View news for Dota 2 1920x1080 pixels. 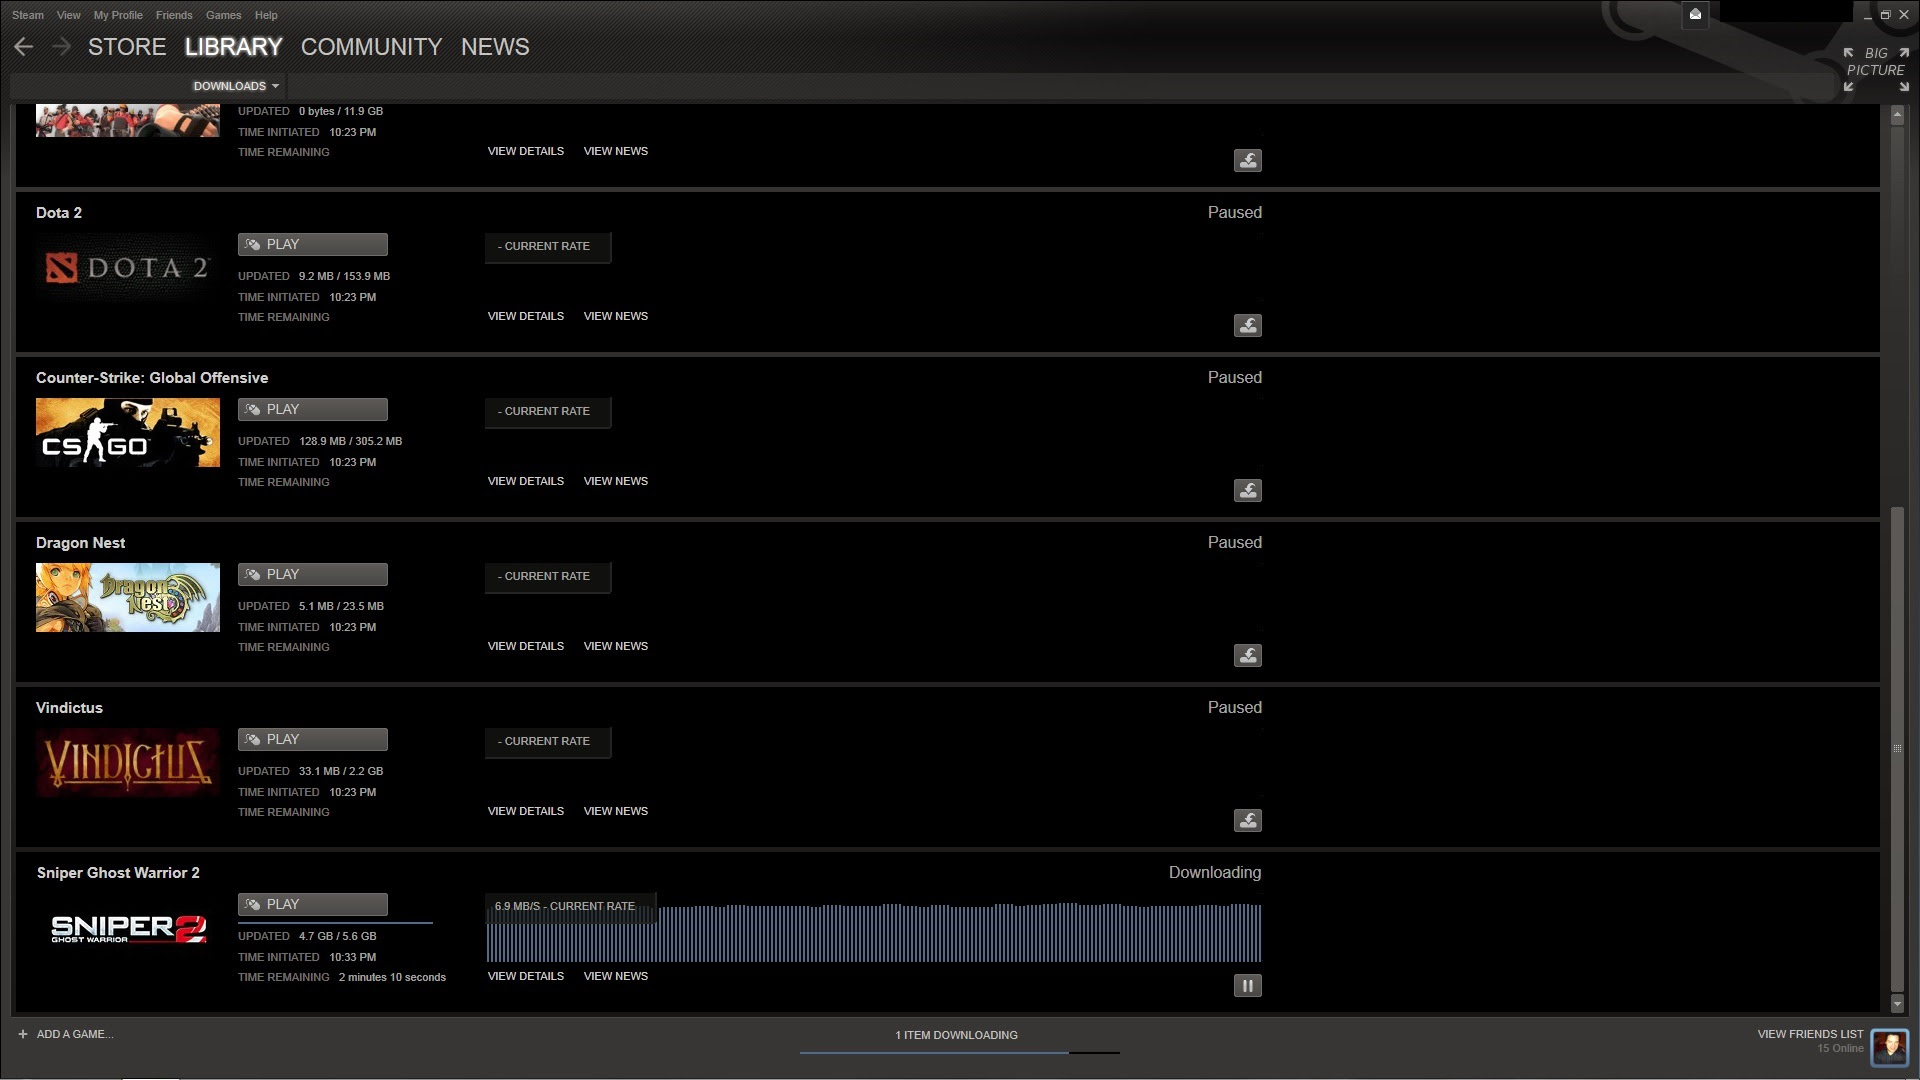(616, 316)
